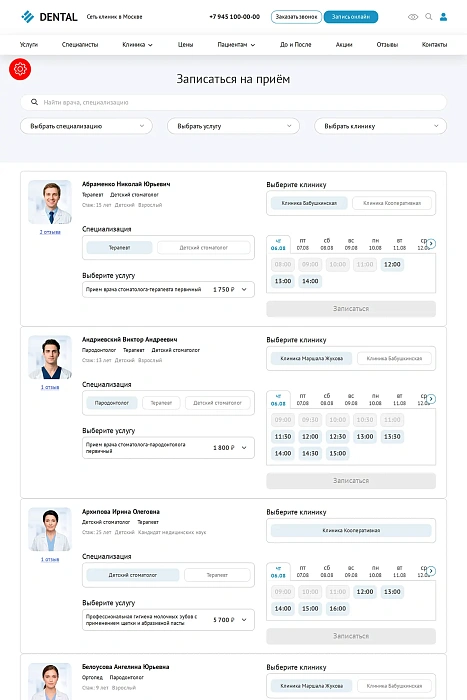Open Акции navigation item
The height and width of the screenshot is (700, 467).
[344, 45]
